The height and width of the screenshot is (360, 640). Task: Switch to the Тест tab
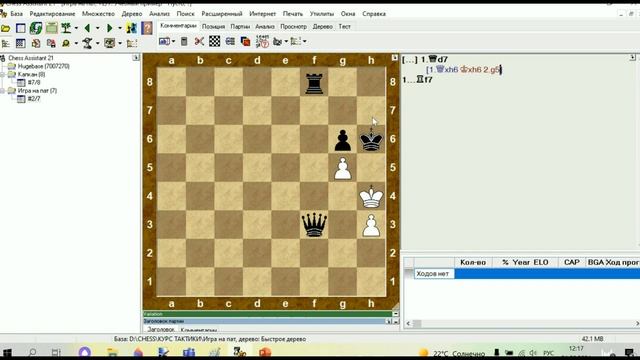(344, 27)
